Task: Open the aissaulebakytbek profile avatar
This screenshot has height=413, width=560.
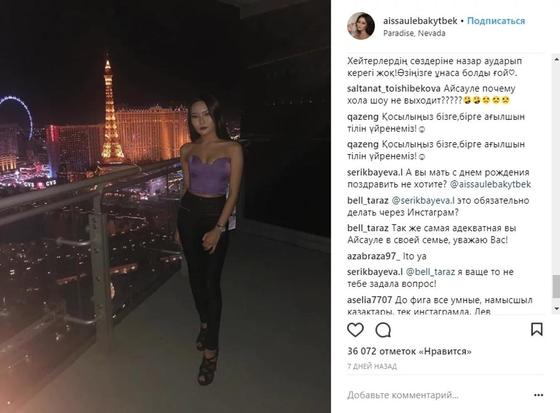Action: coord(361,25)
